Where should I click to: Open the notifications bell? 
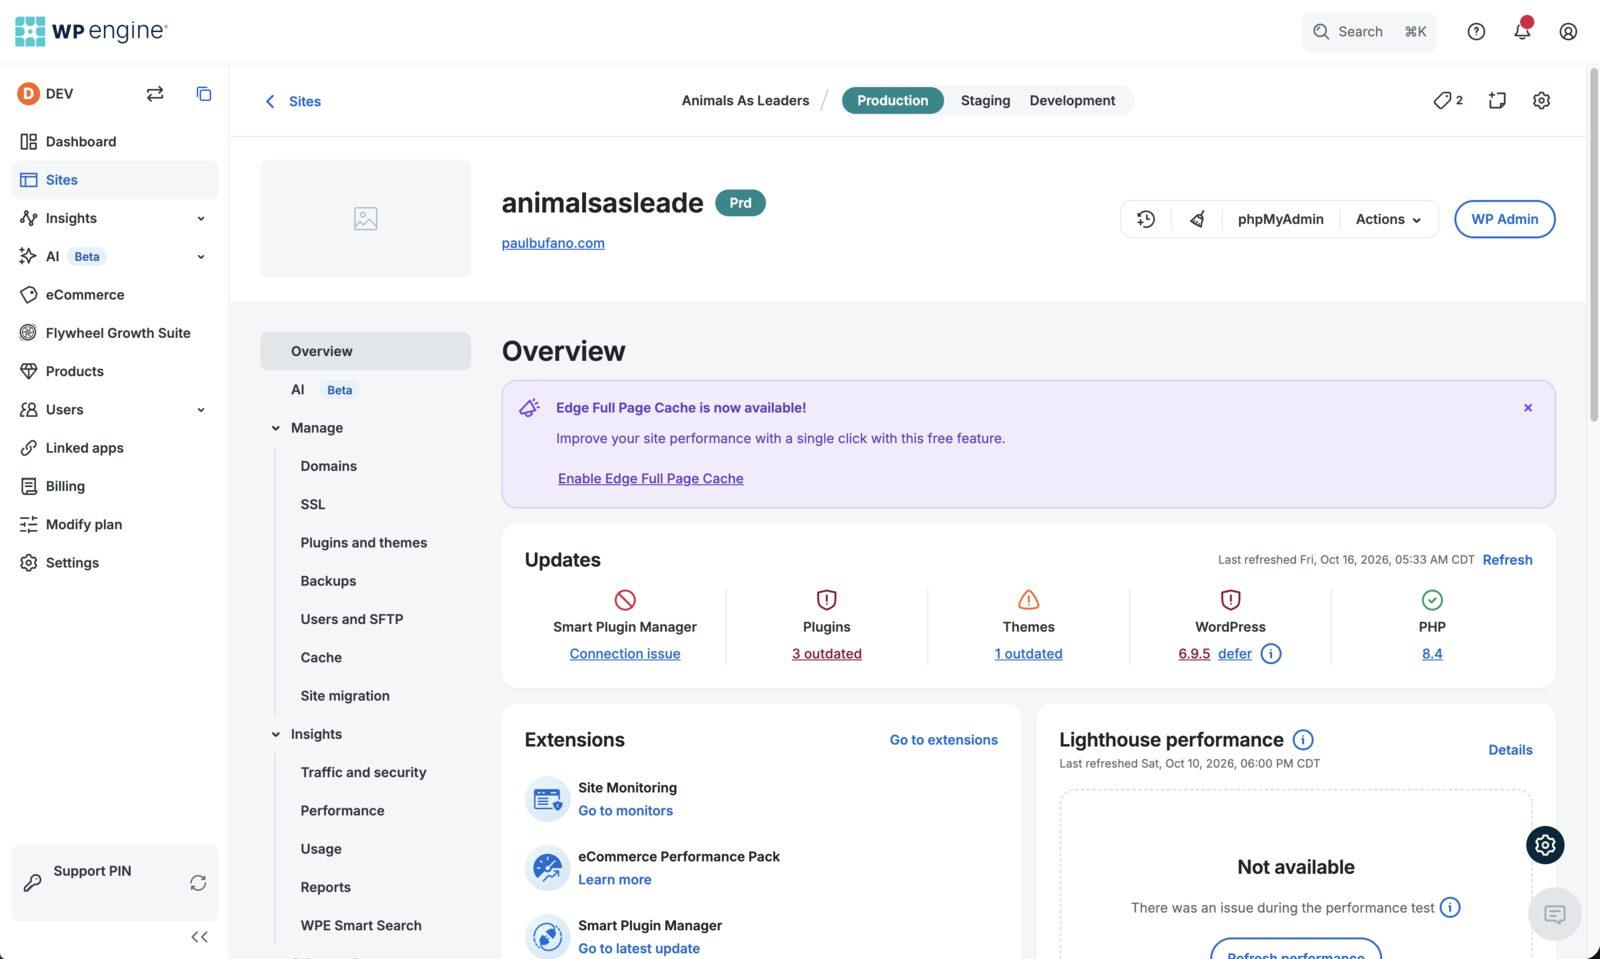1522,31
